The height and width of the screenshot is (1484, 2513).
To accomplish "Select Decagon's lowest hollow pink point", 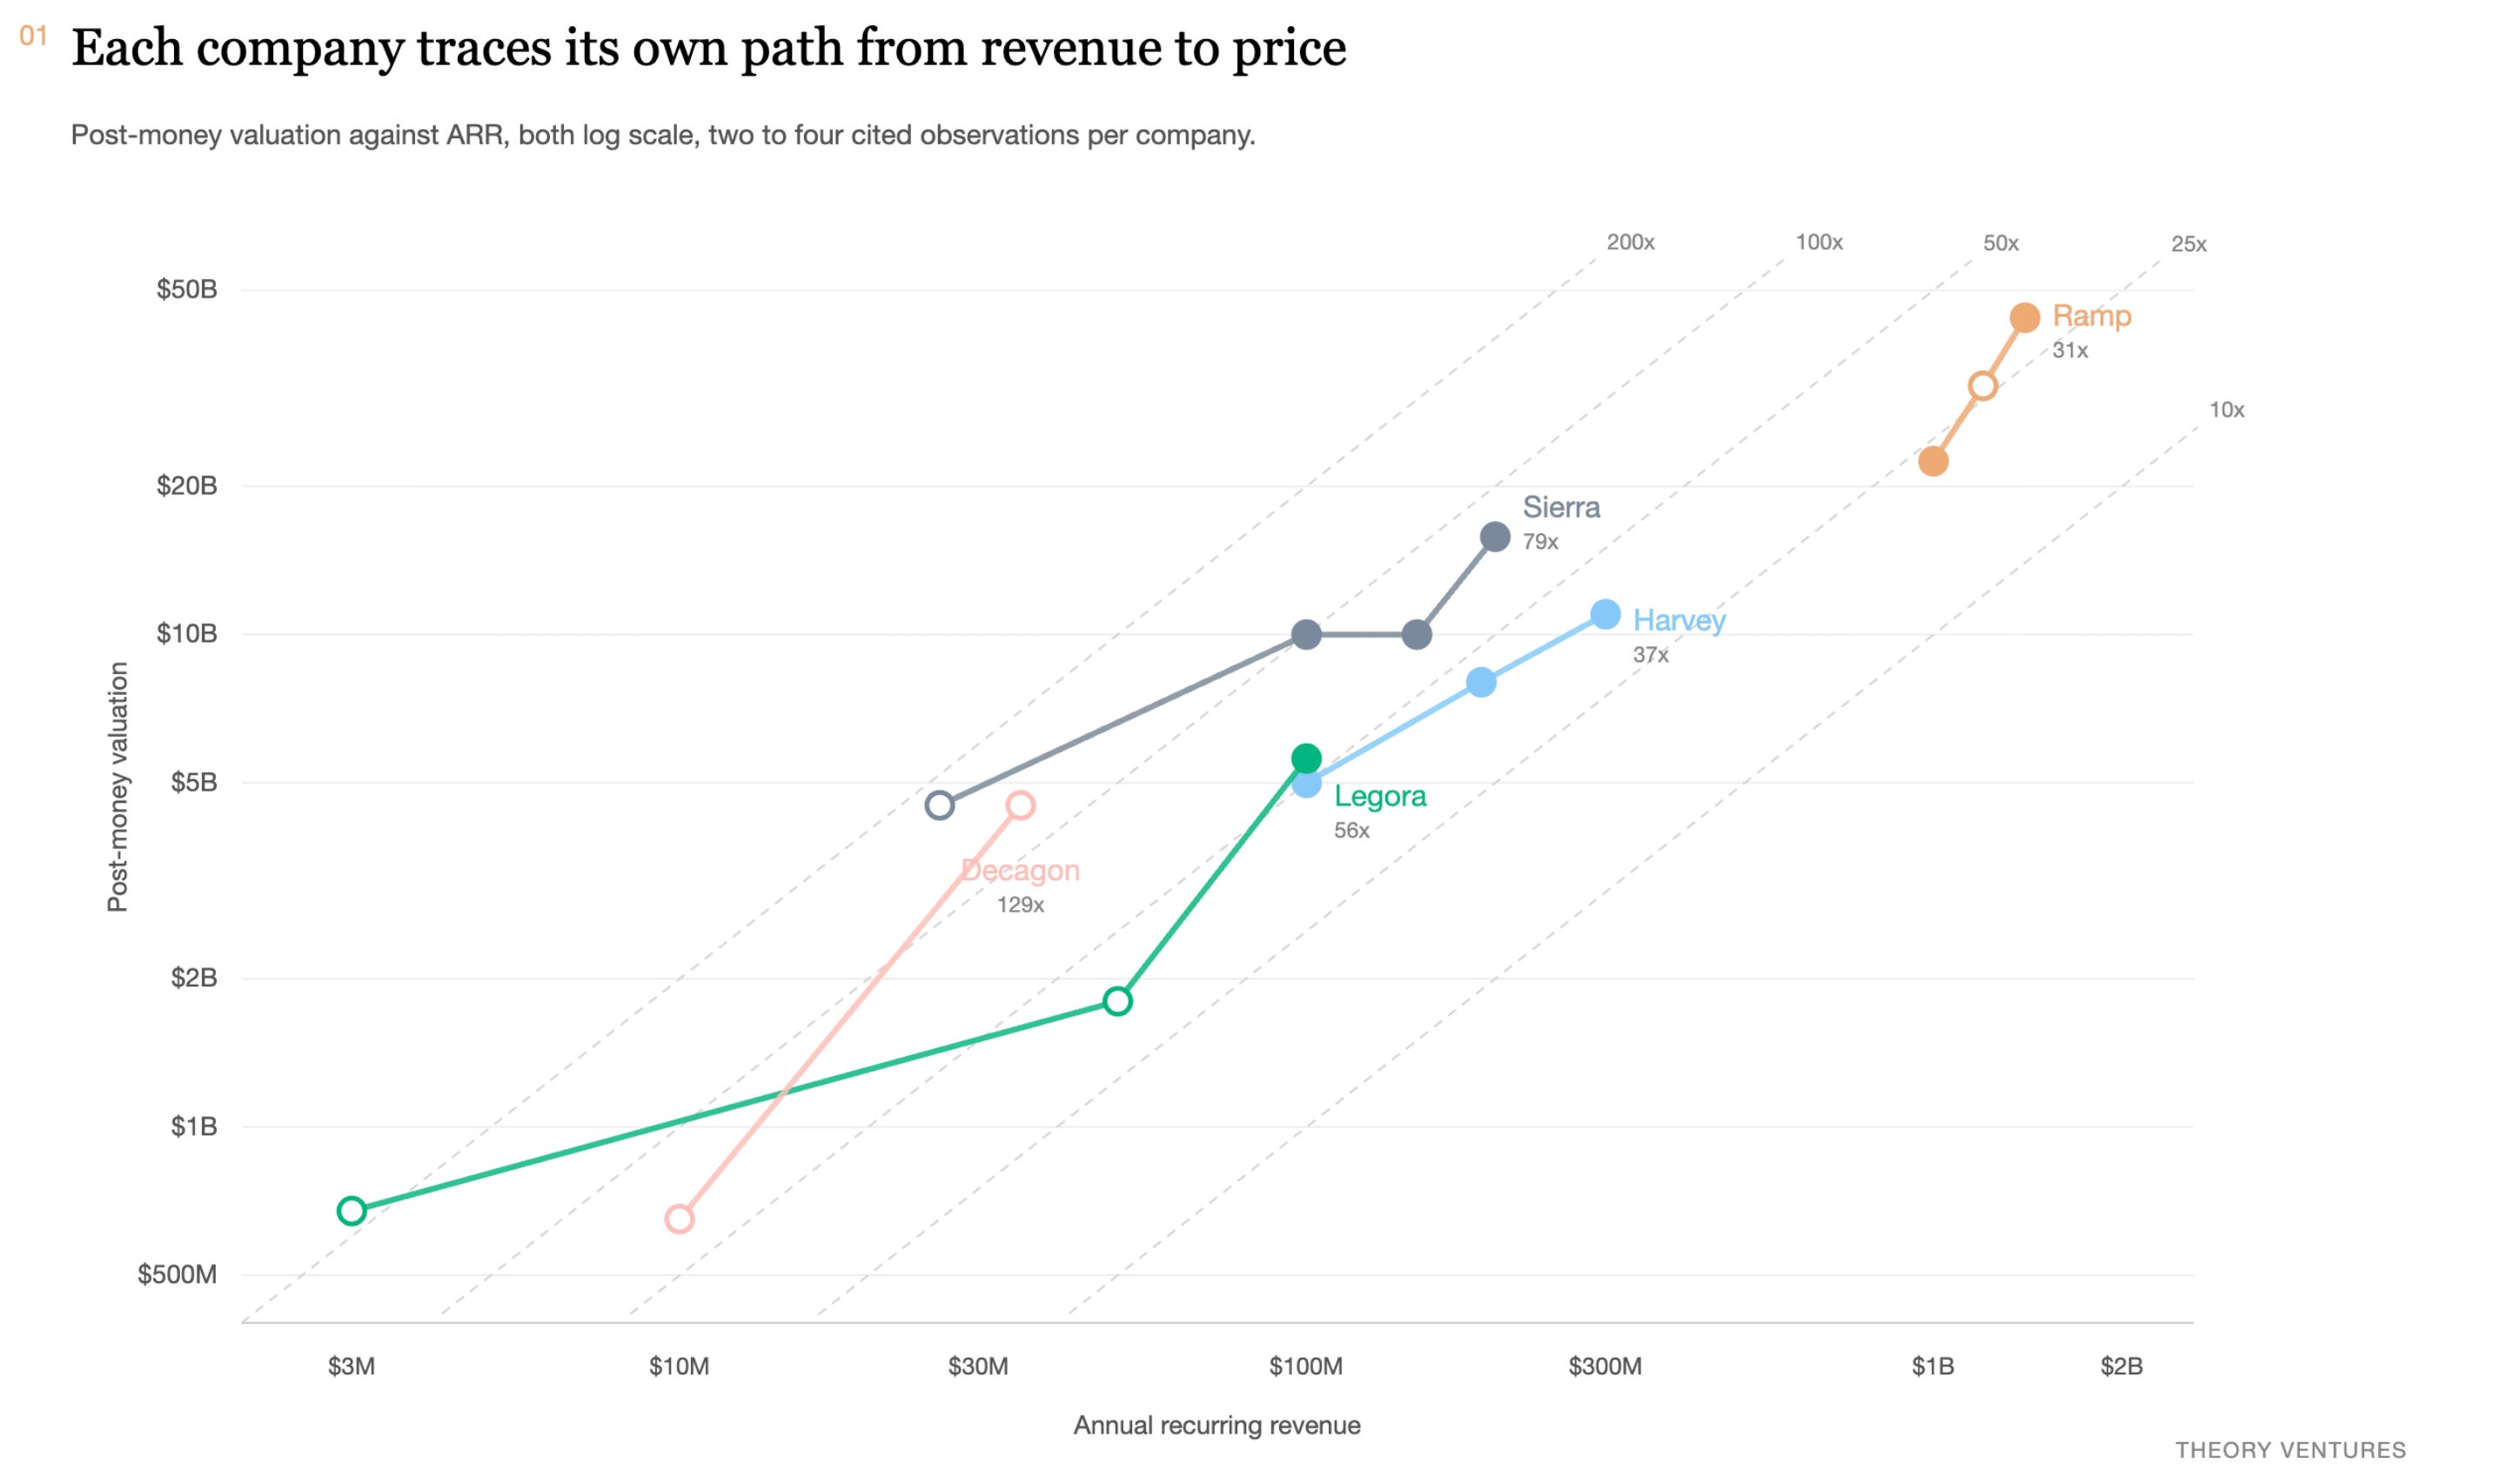I will 679,1219.
